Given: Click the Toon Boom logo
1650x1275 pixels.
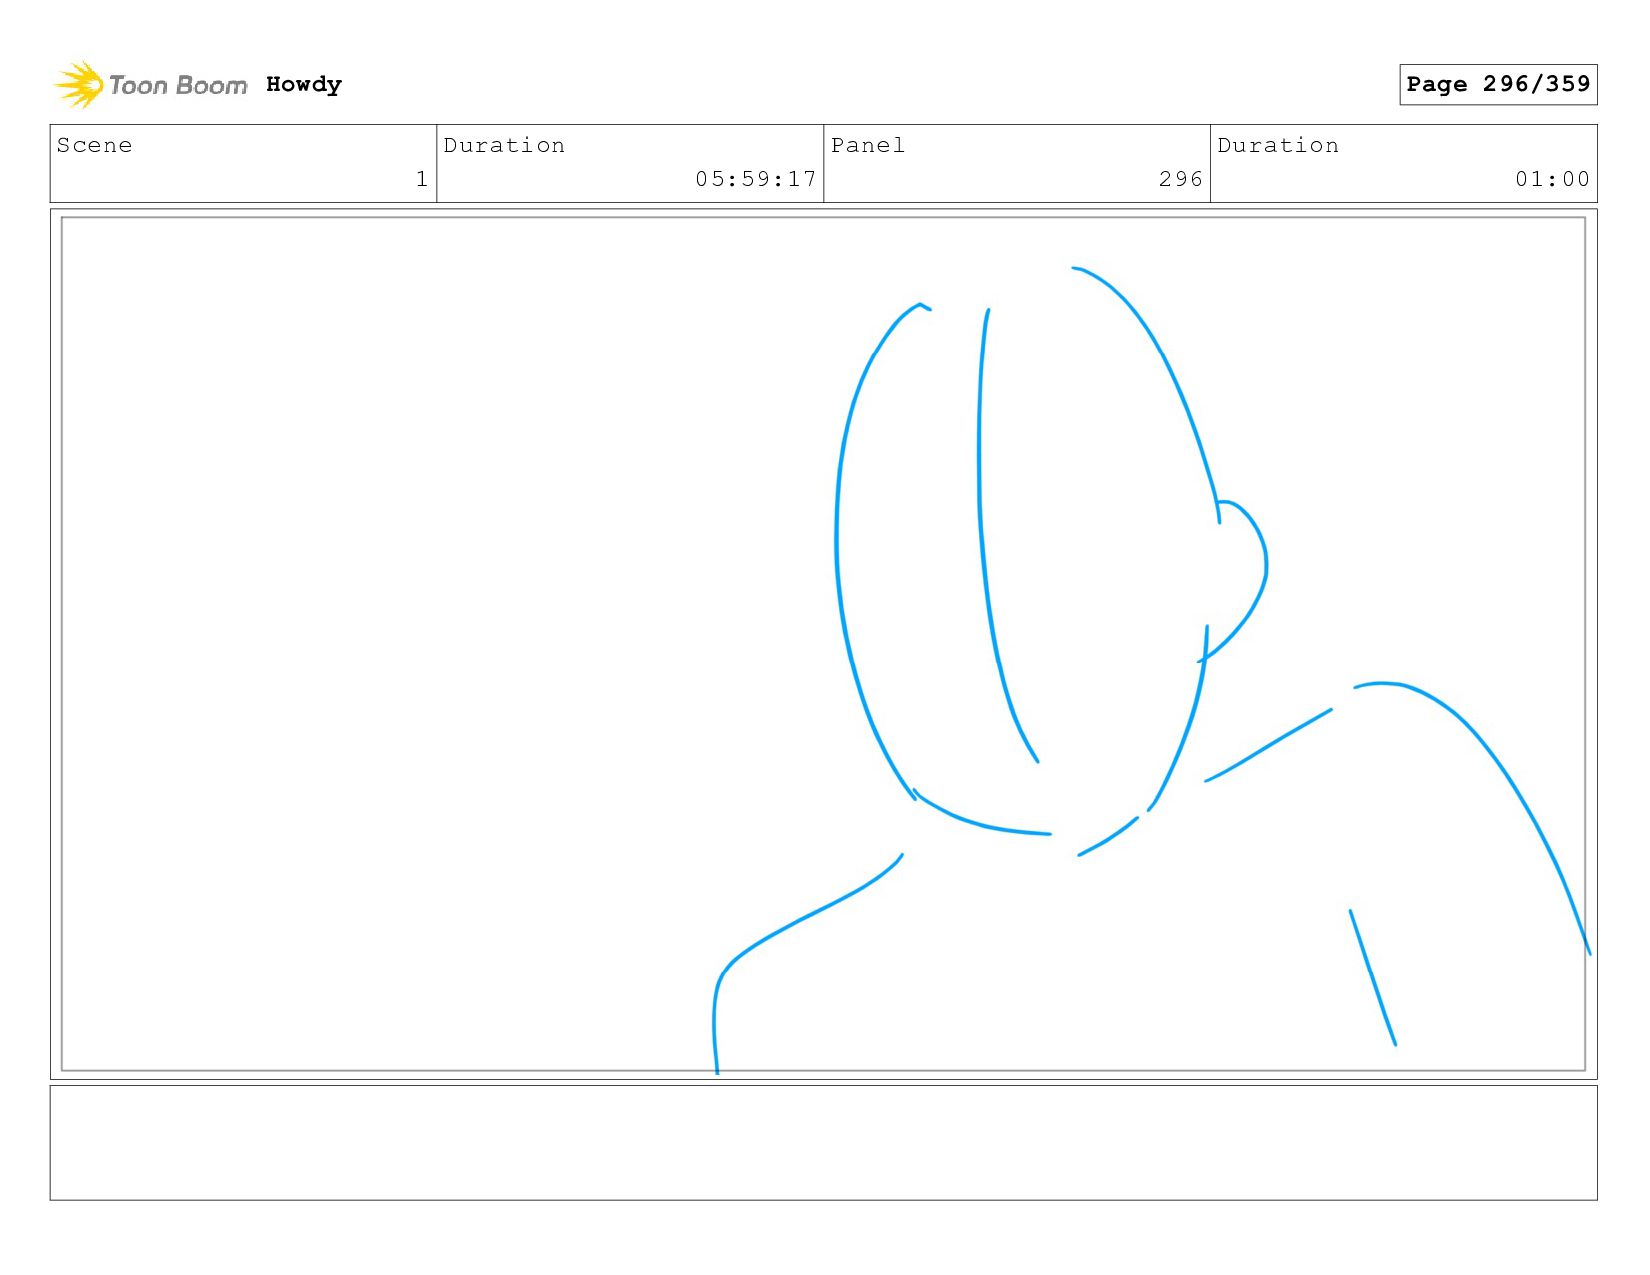Looking at the screenshot, I should coord(150,85).
